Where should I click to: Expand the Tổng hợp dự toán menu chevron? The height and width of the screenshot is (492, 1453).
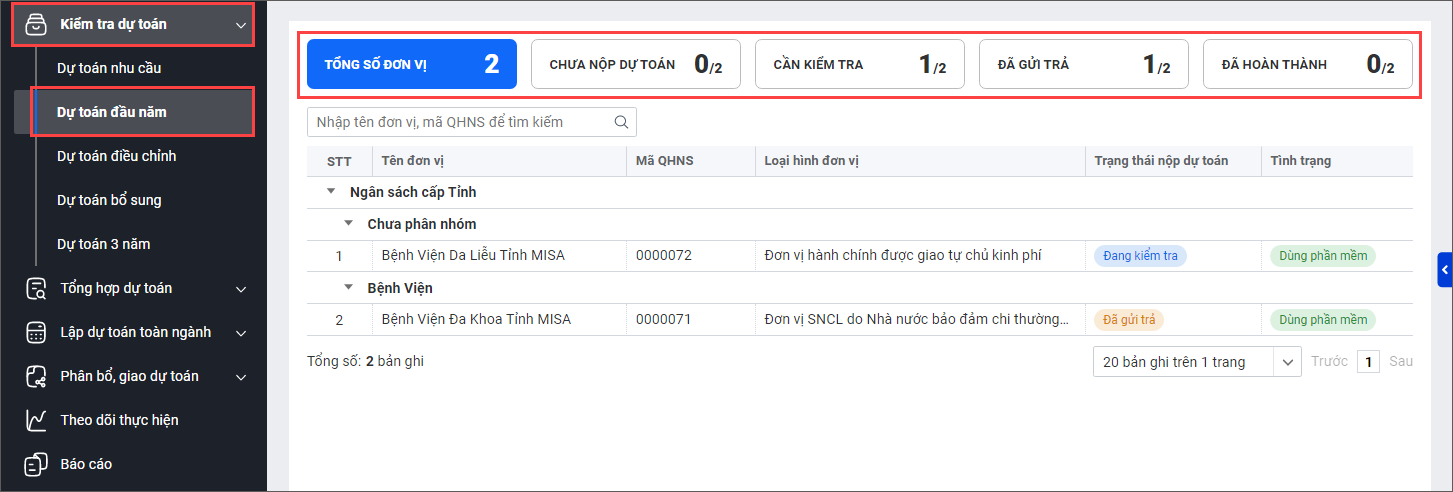pyautogui.click(x=240, y=289)
